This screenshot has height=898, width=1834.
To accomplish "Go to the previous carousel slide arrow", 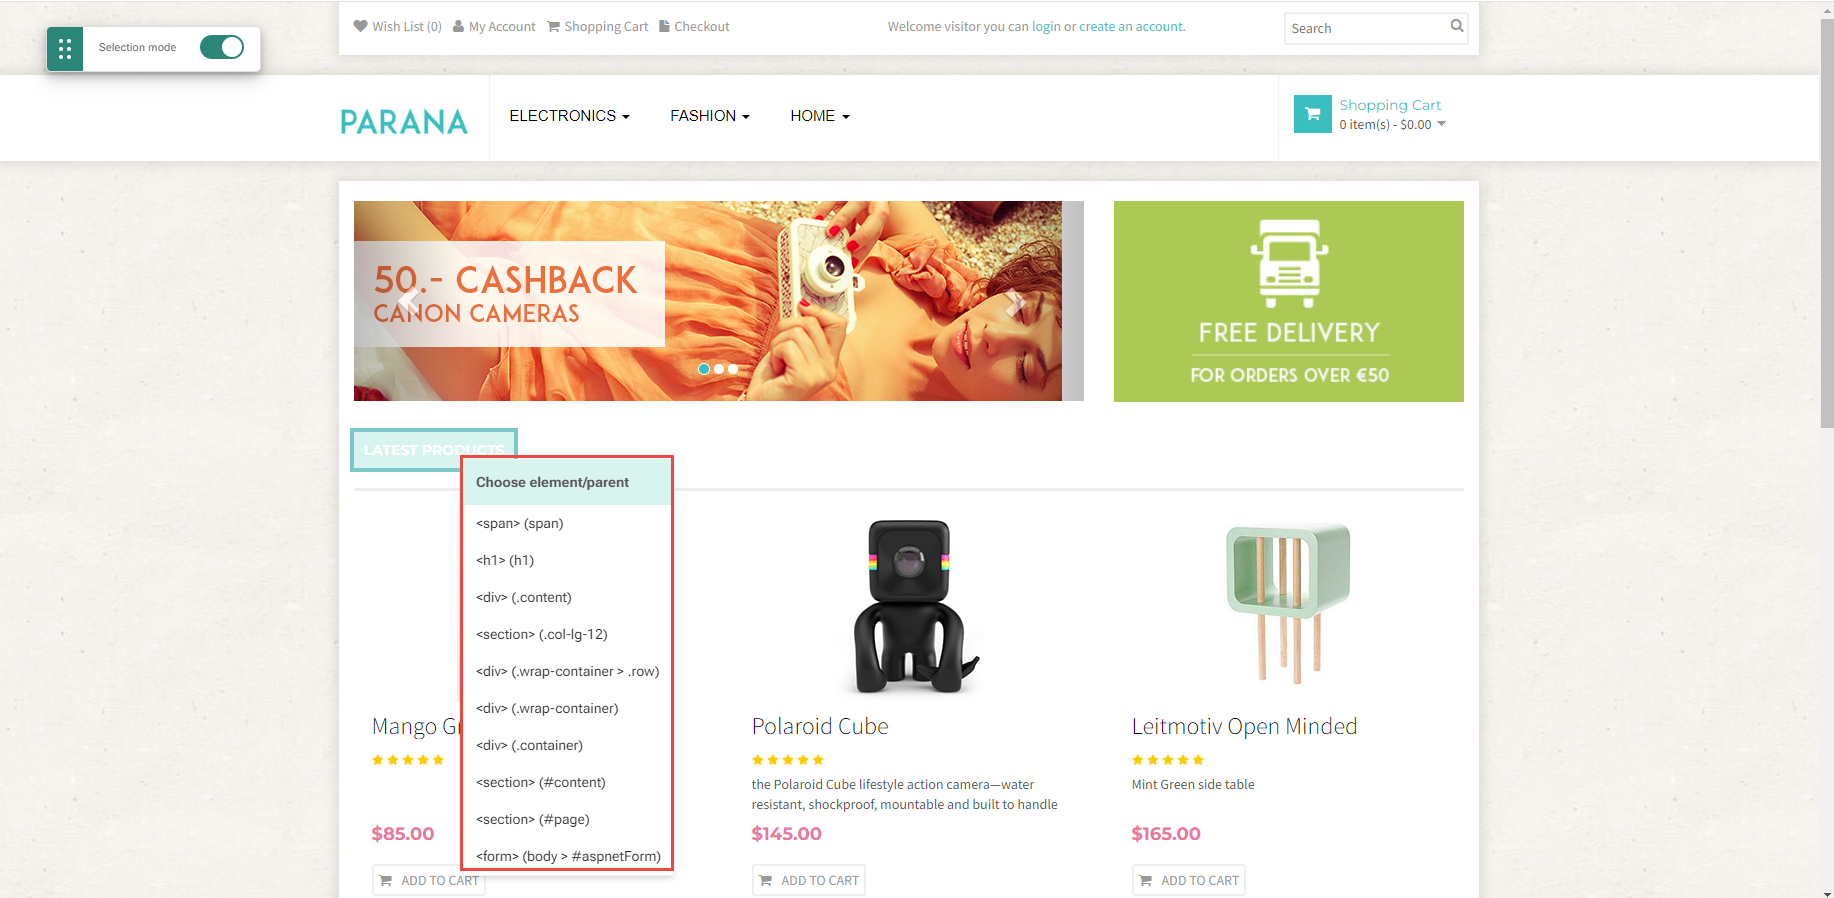I will pyautogui.click(x=408, y=301).
